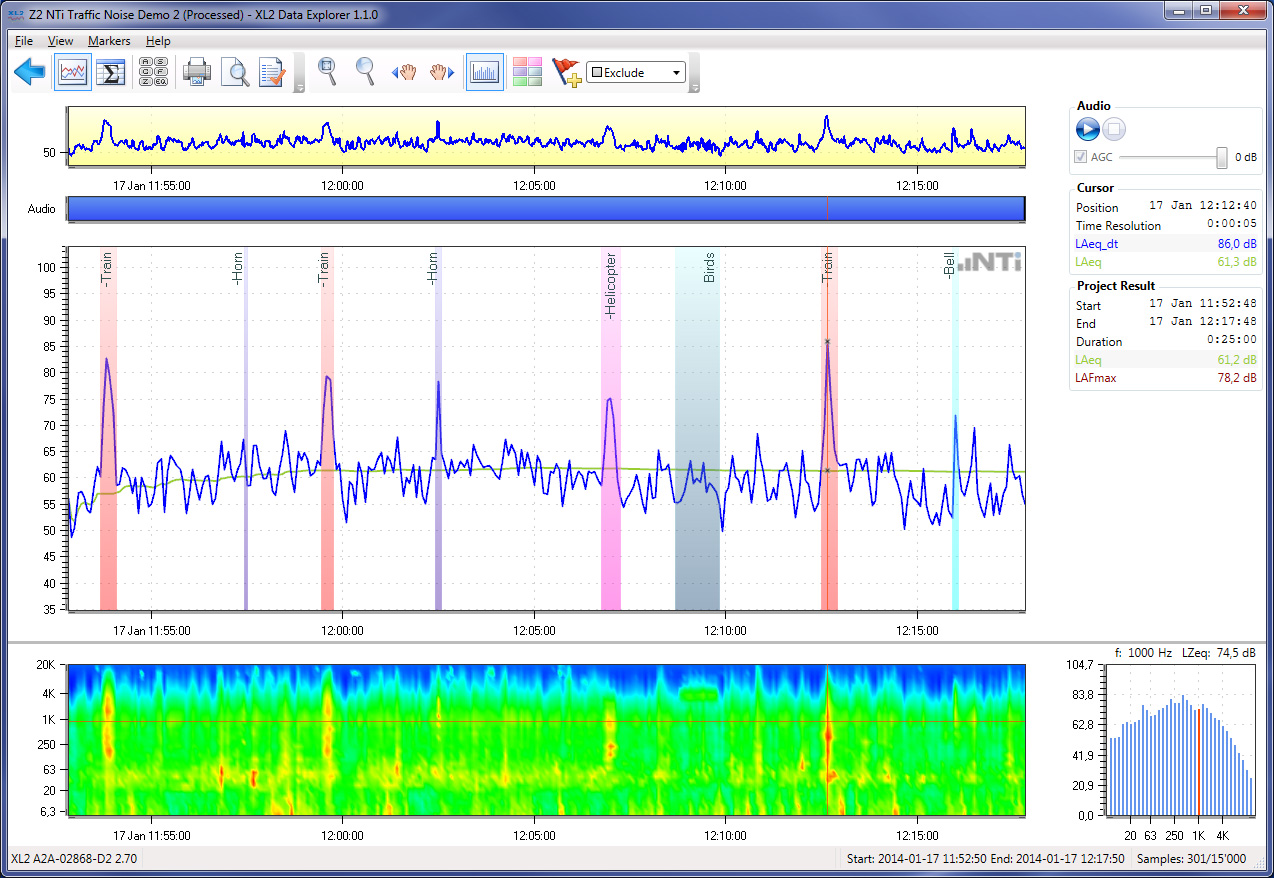Pan the chart right with hand icon

(x=443, y=72)
